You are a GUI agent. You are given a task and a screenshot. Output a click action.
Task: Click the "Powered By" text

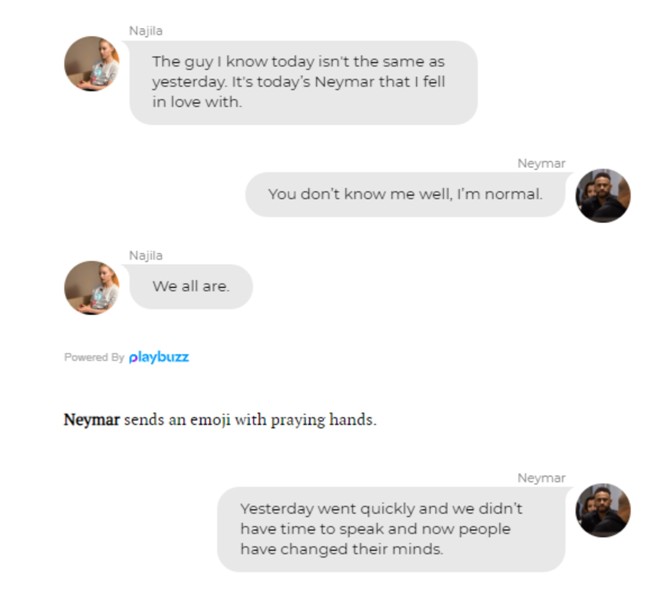click(x=94, y=357)
